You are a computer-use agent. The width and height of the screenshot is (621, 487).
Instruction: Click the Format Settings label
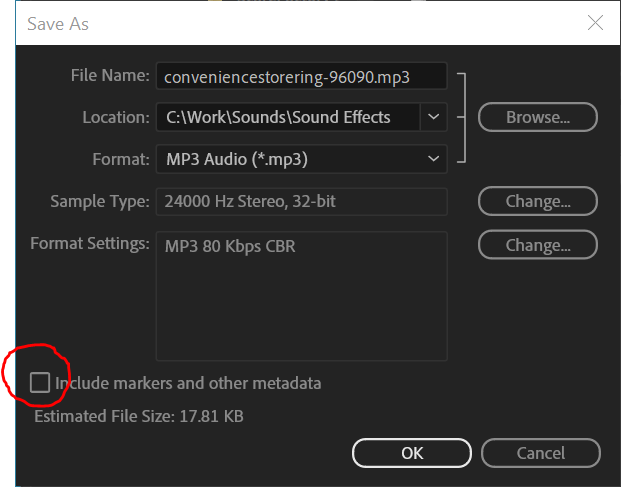[90, 244]
